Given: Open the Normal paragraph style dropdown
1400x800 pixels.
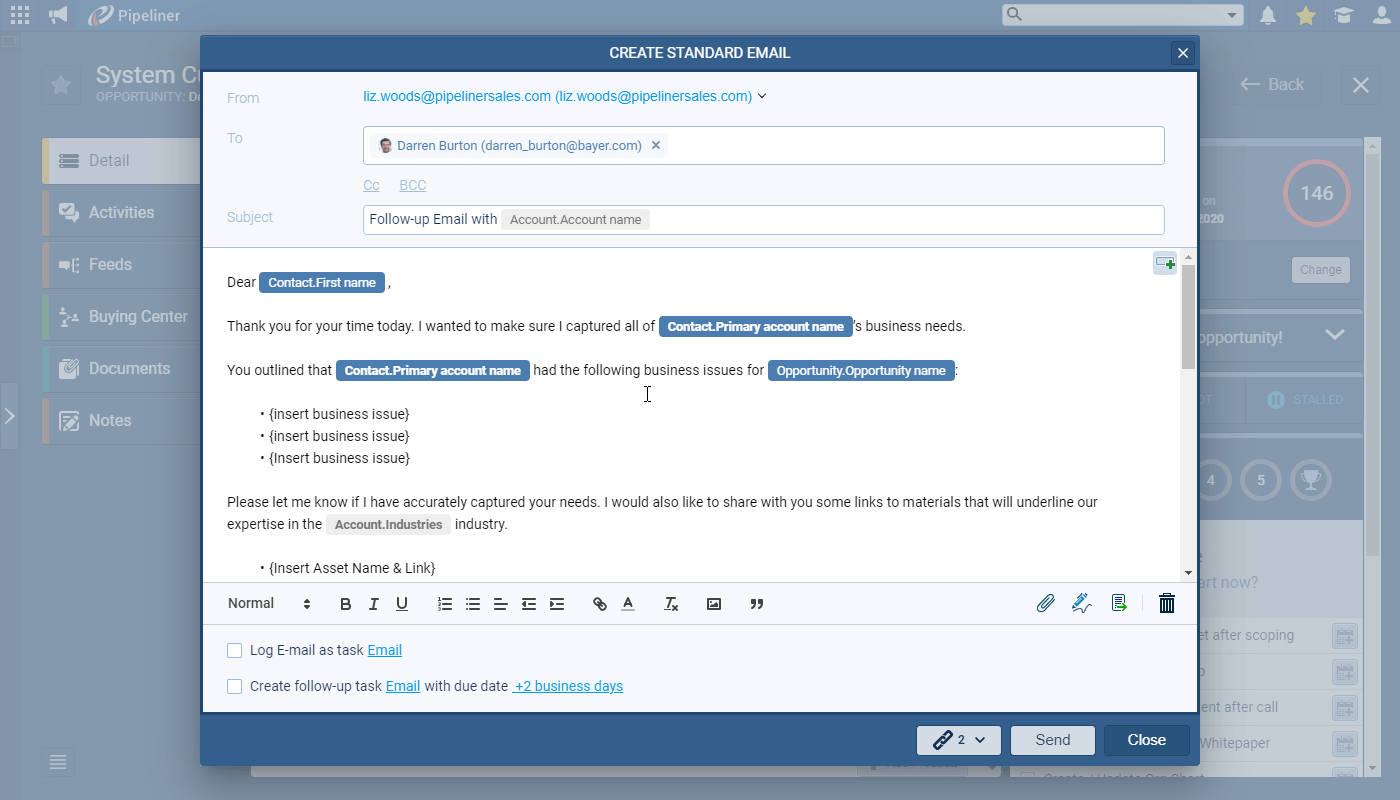Looking at the screenshot, I should [x=270, y=604].
